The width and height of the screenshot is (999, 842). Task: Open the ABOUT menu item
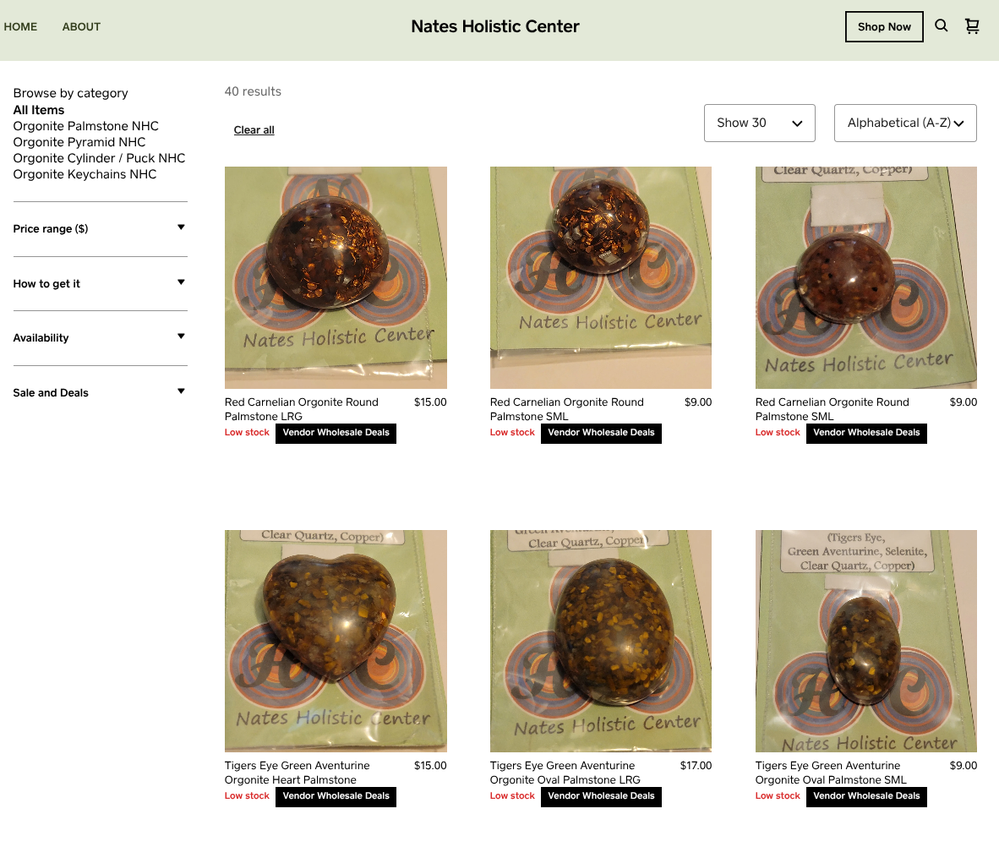click(x=81, y=27)
